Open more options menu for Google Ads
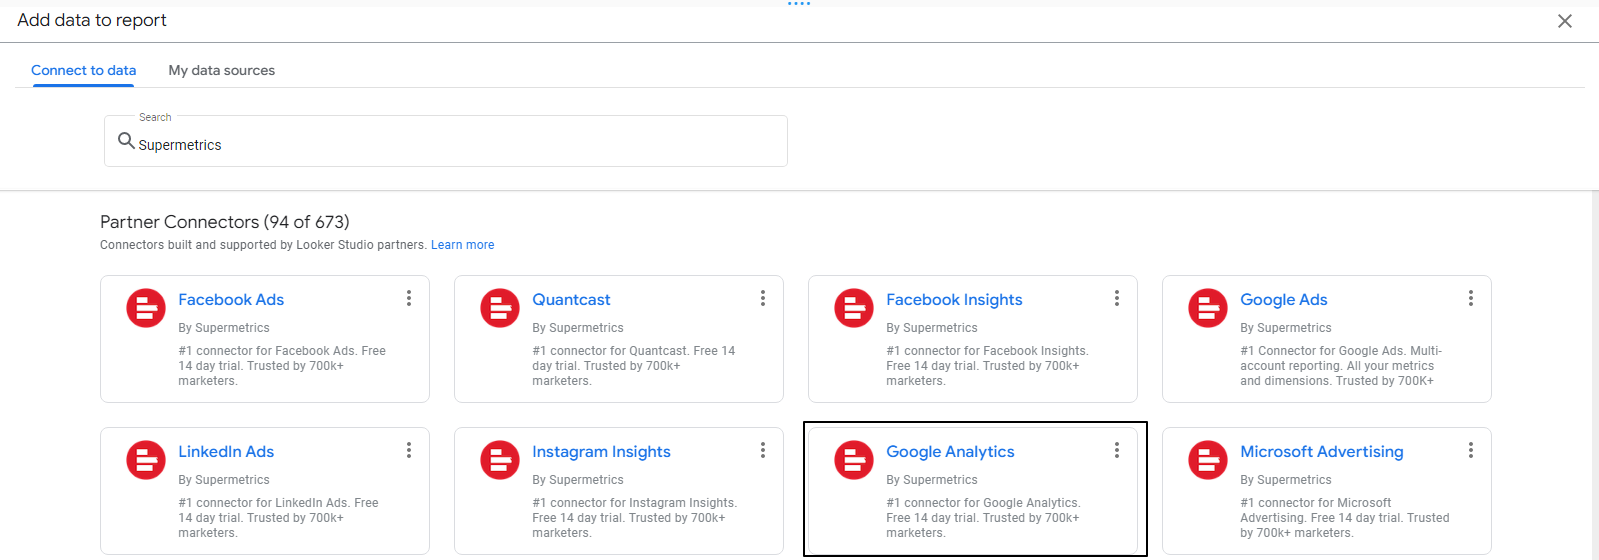This screenshot has height=560, width=1599. click(x=1471, y=298)
